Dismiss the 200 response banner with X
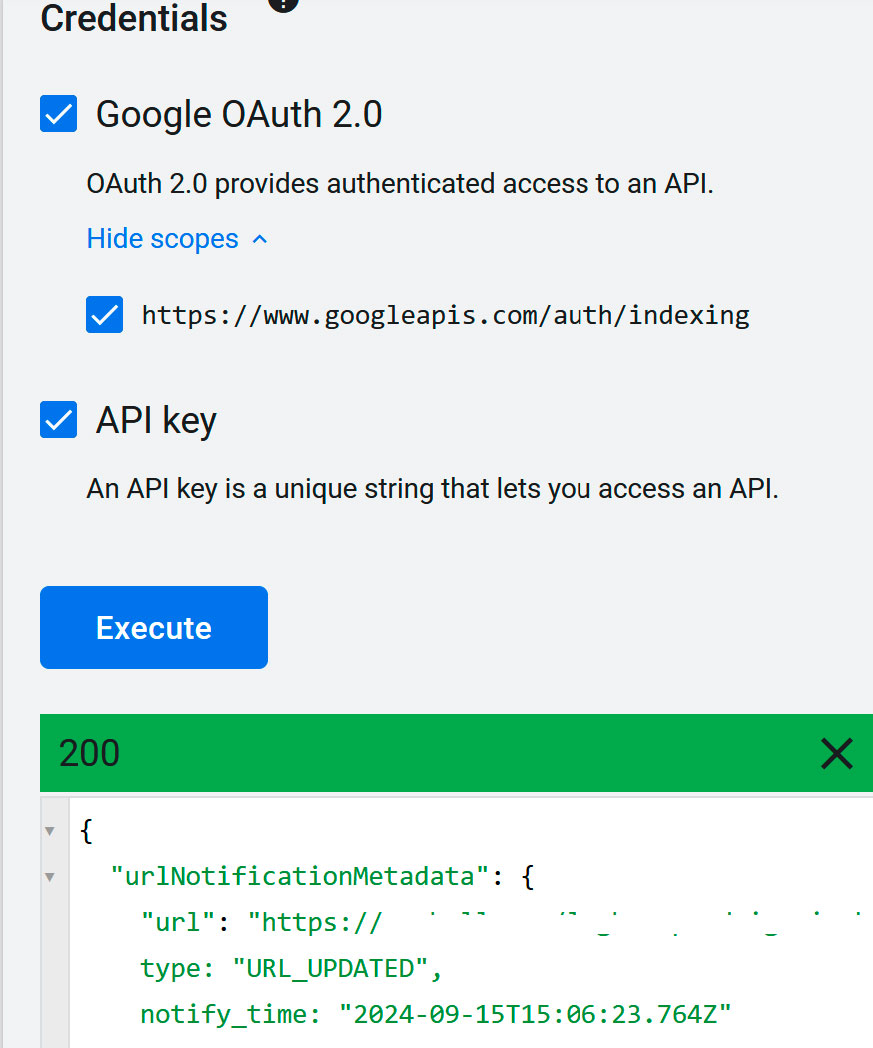 [836, 753]
